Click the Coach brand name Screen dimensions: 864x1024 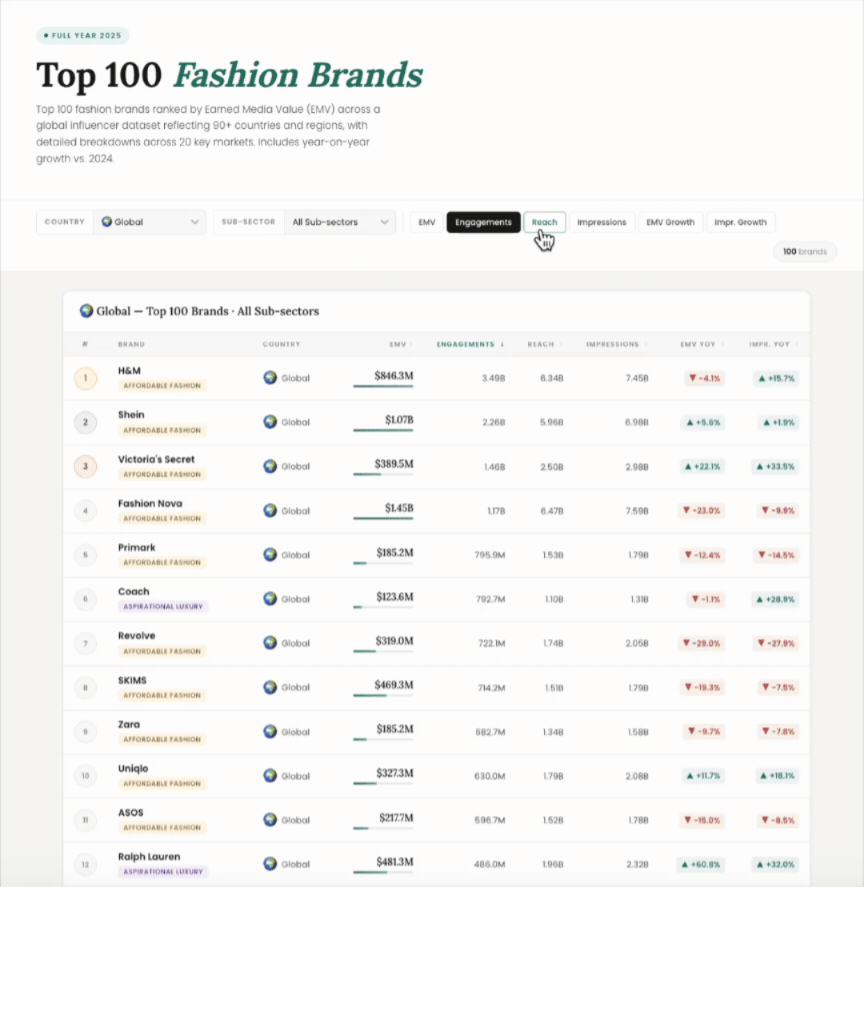[134, 591]
